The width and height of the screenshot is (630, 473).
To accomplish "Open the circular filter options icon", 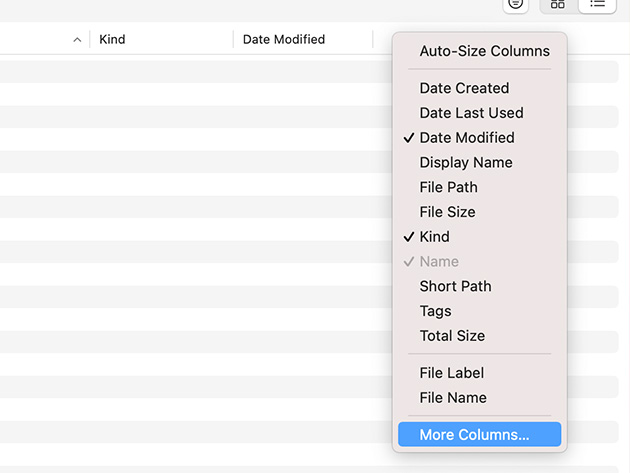I will coord(515,4).
